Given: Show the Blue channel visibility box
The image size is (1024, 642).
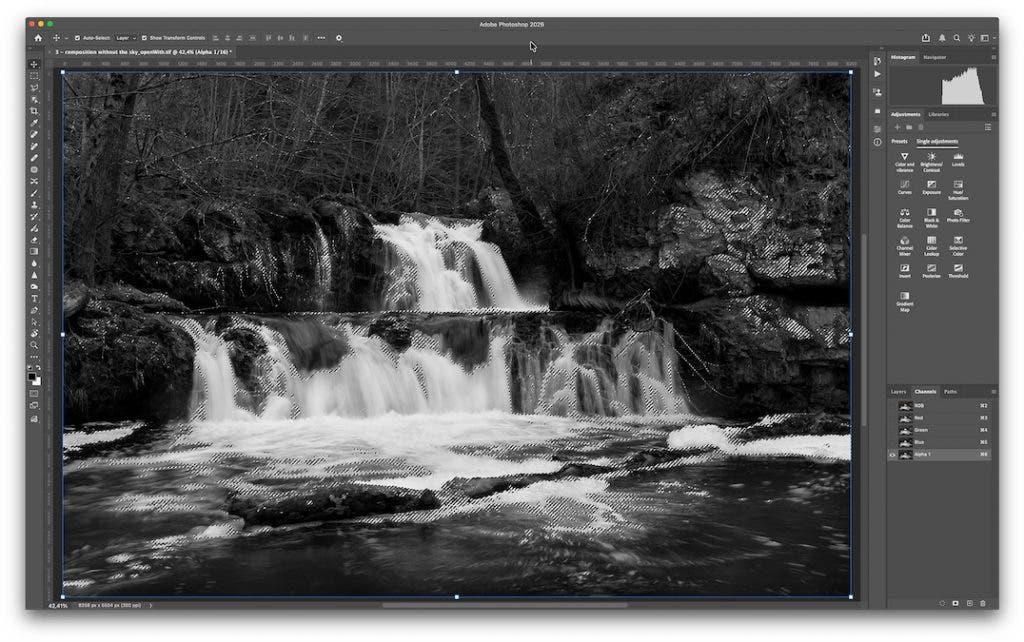Looking at the screenshot, I should tap(893, 442).
